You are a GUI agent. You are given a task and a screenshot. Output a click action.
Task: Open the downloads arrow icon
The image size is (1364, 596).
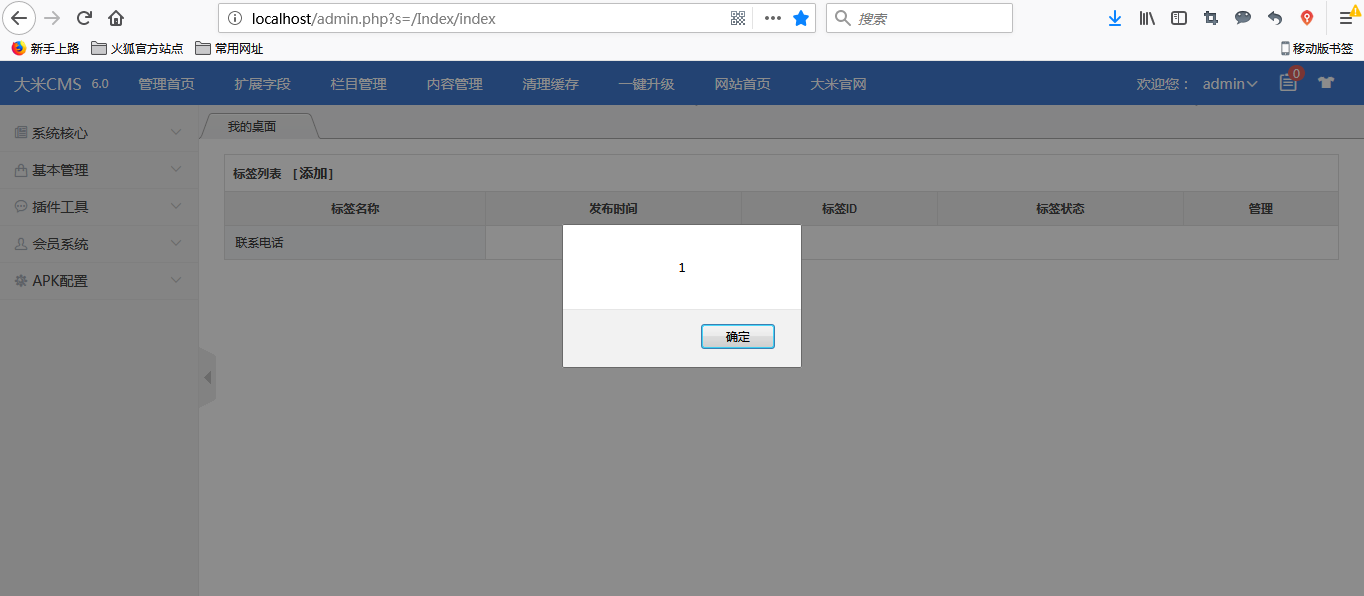coord(1114,18)
